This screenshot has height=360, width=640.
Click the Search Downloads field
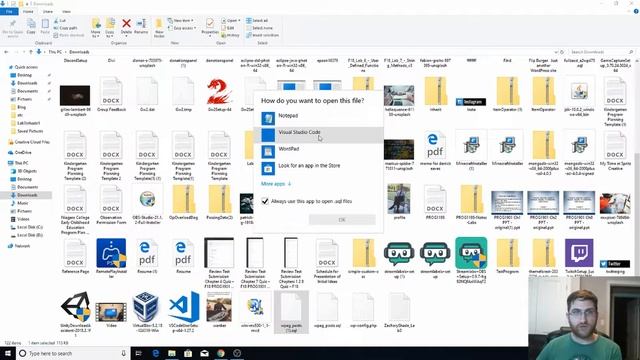(600, 52)
